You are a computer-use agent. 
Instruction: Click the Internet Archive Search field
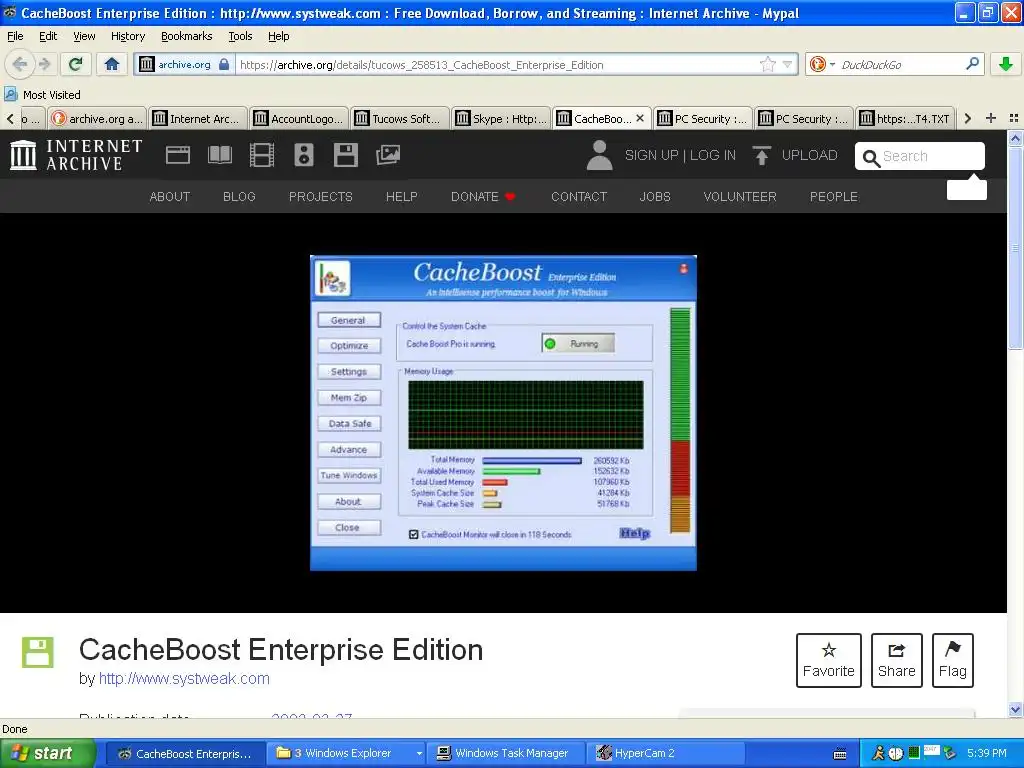920,156
